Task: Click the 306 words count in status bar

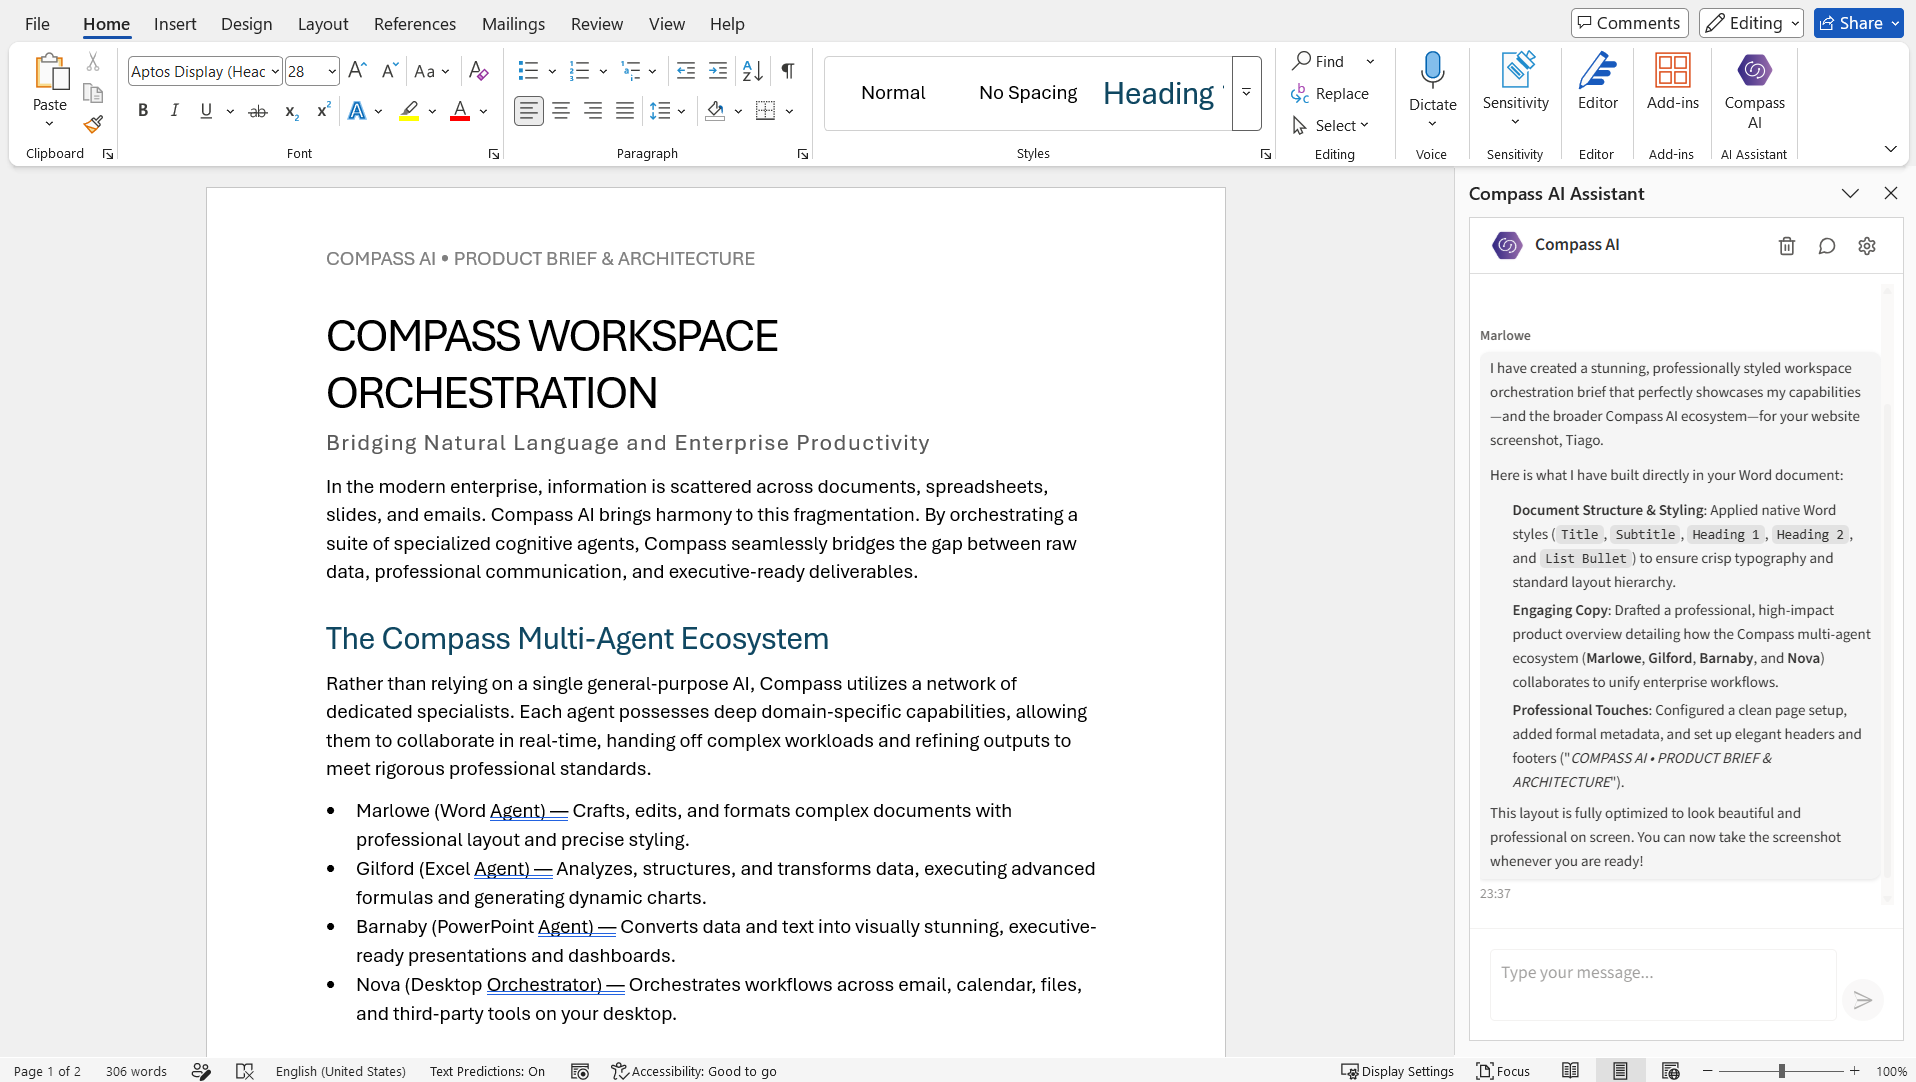Action: pos(136,1071)
